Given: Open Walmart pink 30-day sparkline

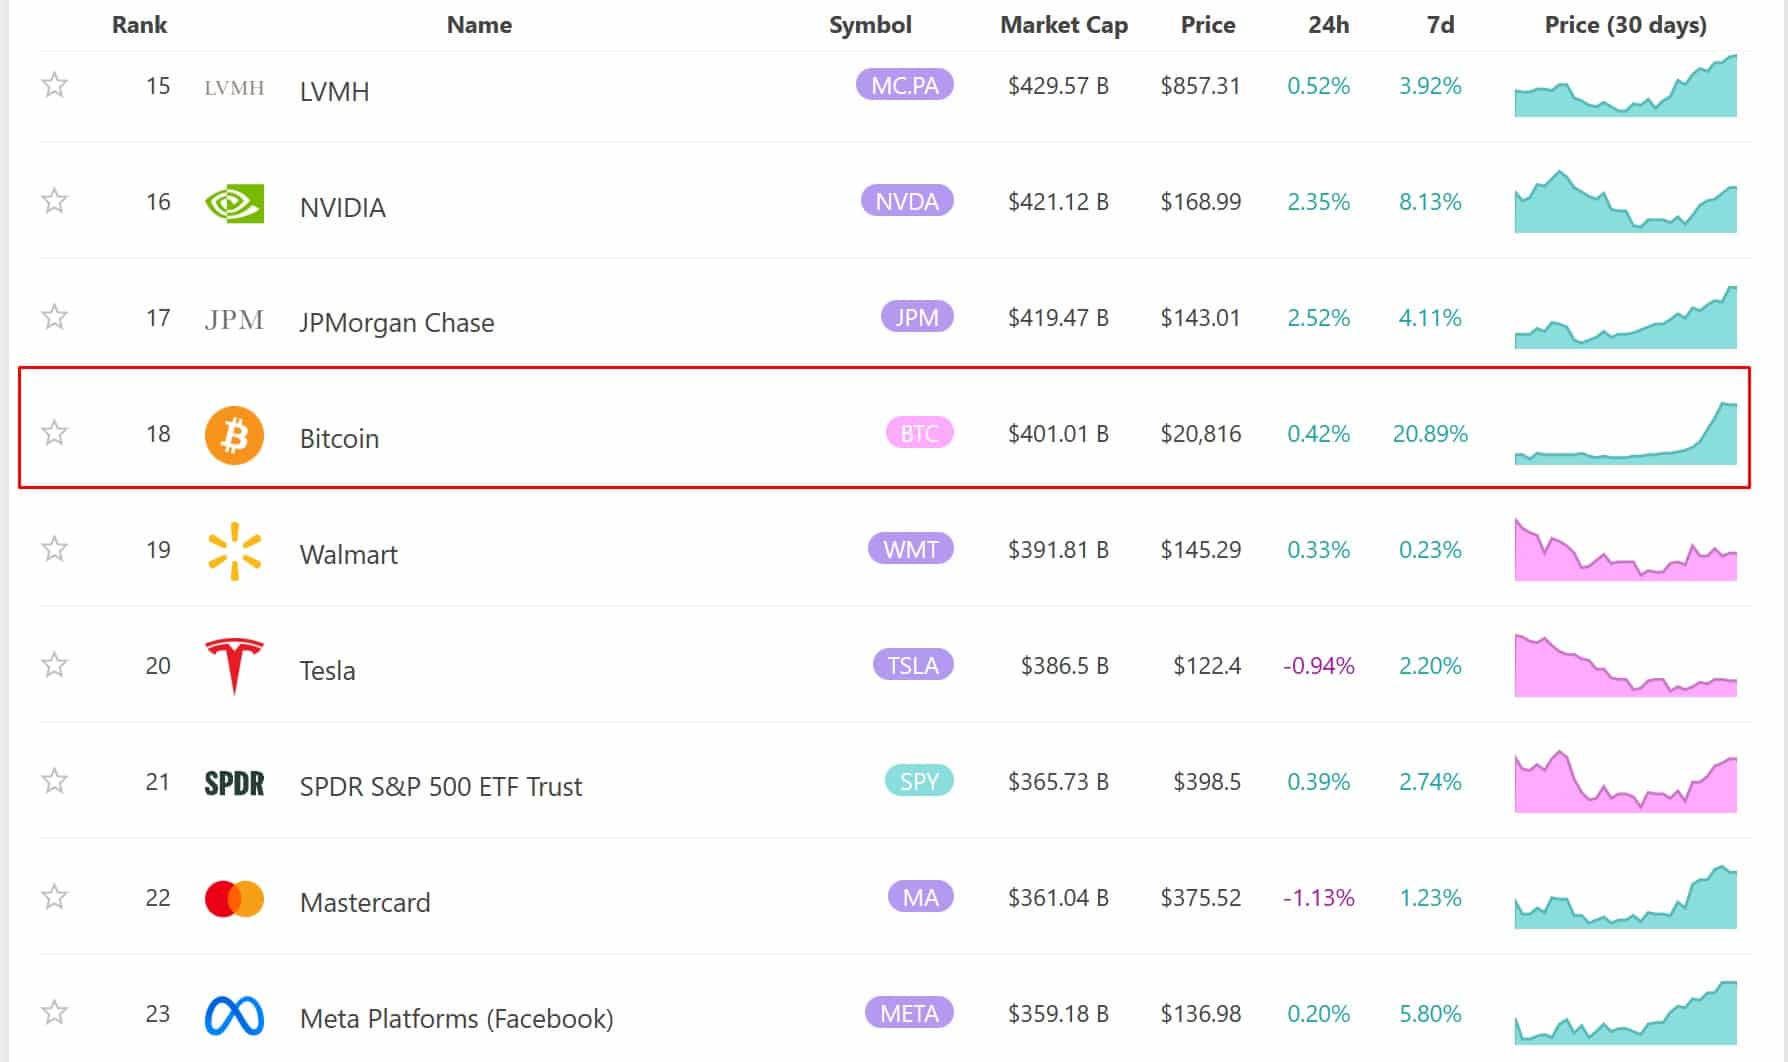Looking at the screenshot, I should click(x=1625, y=550).
